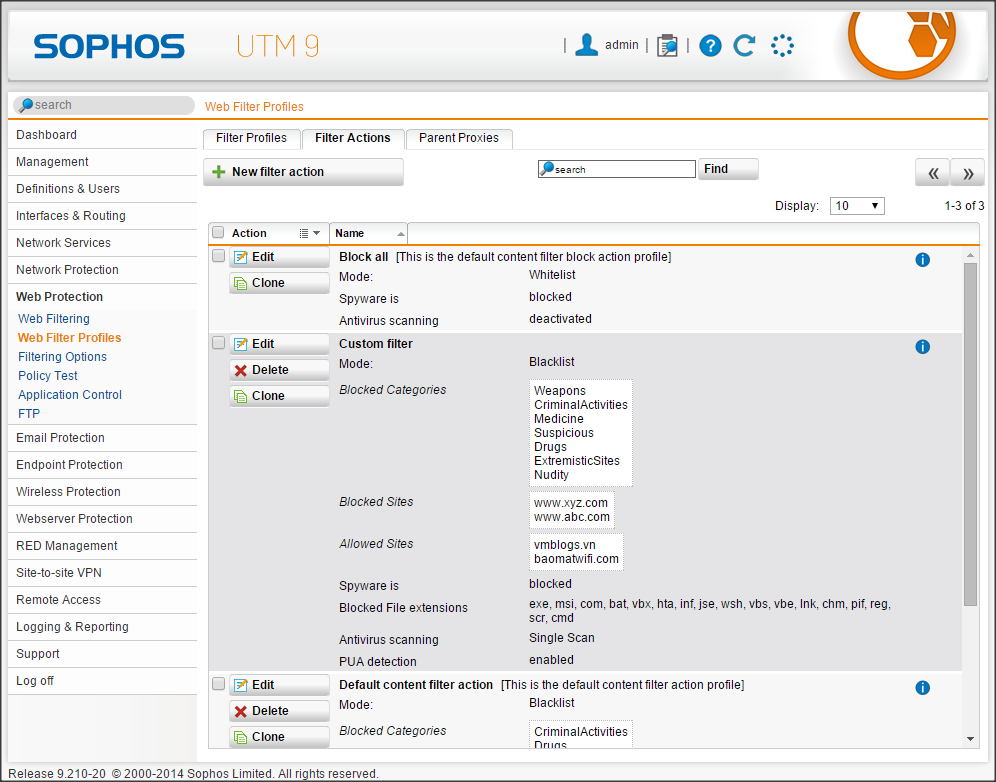Delete the Custom filter action
The image size is (996, 782).
point(279,370)
